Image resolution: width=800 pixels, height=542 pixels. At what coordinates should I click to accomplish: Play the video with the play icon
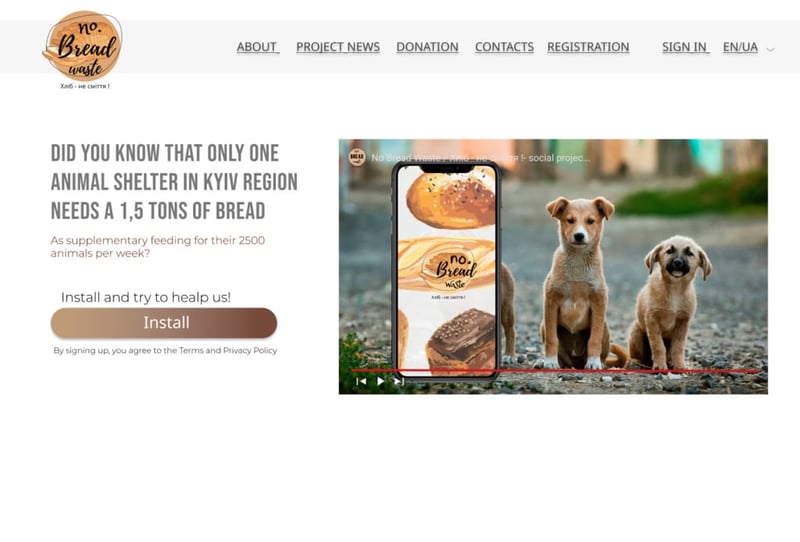(x=380, y=381)
